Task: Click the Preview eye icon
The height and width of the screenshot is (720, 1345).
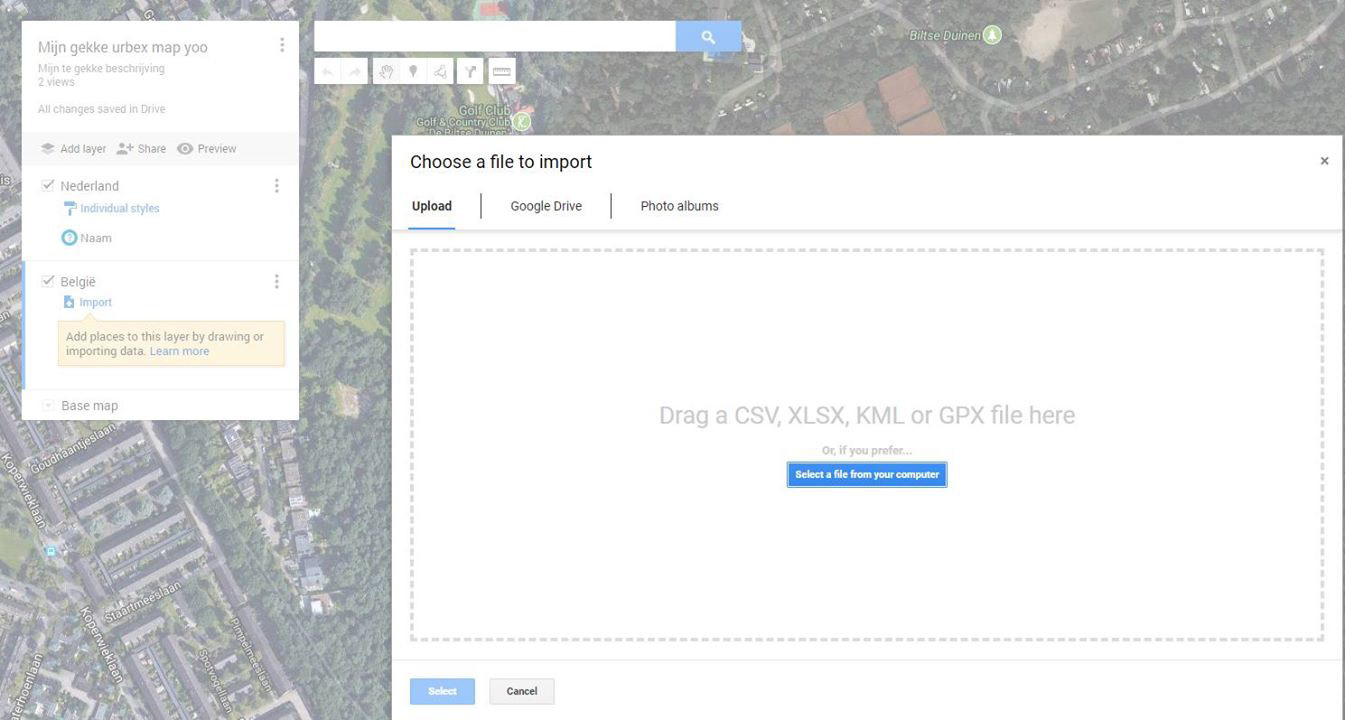Action: point(185,148)
